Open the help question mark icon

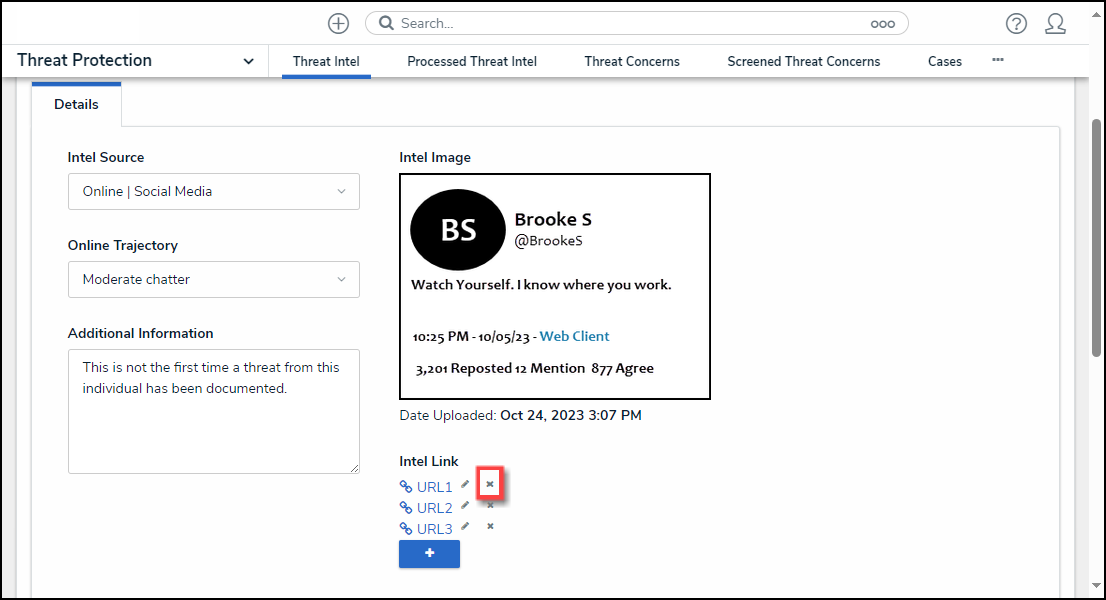(x=1016, y=23)
